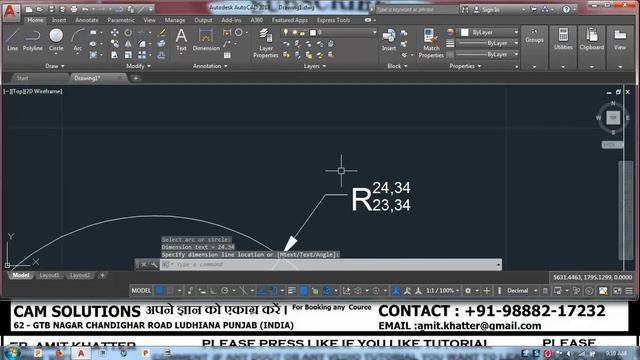Click the Offset tool icon
This screenshot has height=360, width=640.
[x=162, y=55]
